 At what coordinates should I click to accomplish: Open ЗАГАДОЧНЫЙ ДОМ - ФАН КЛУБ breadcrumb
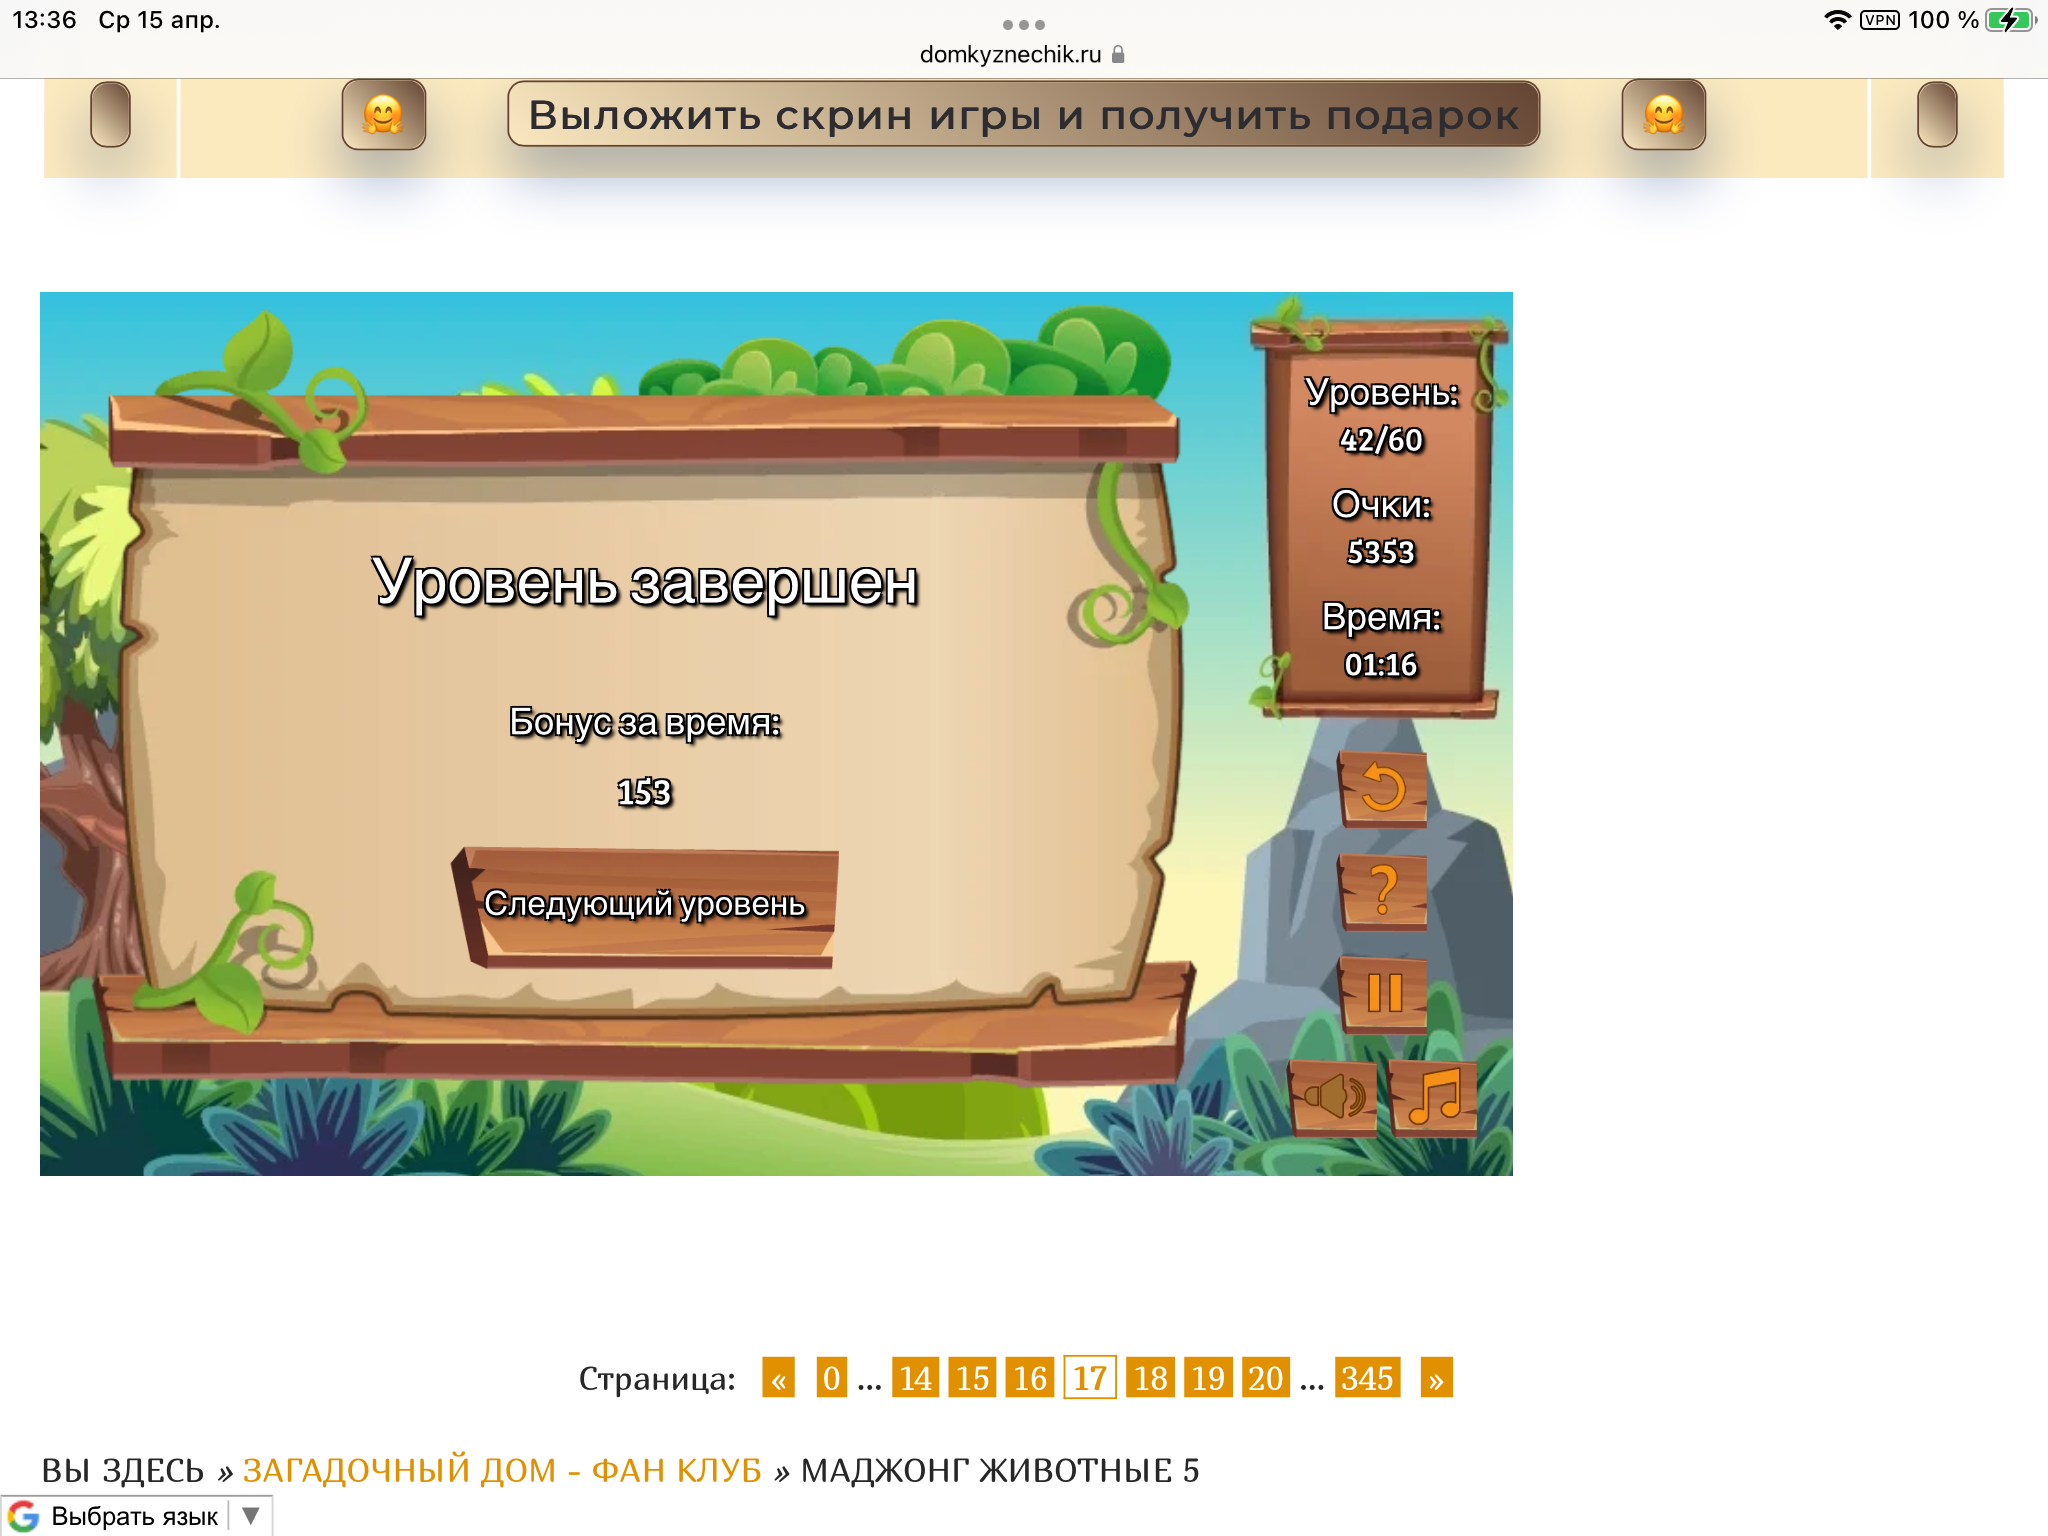pos(502,1470)
